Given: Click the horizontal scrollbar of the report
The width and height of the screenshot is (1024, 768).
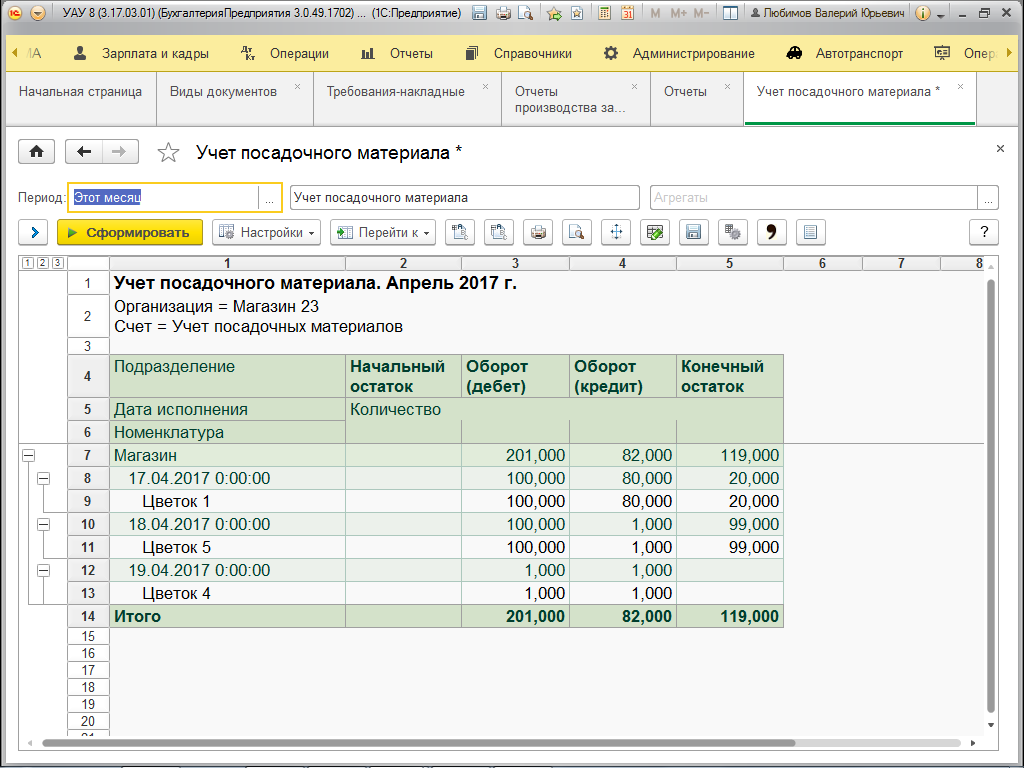Looking at the screenshot, I should (x=419, y=743).
